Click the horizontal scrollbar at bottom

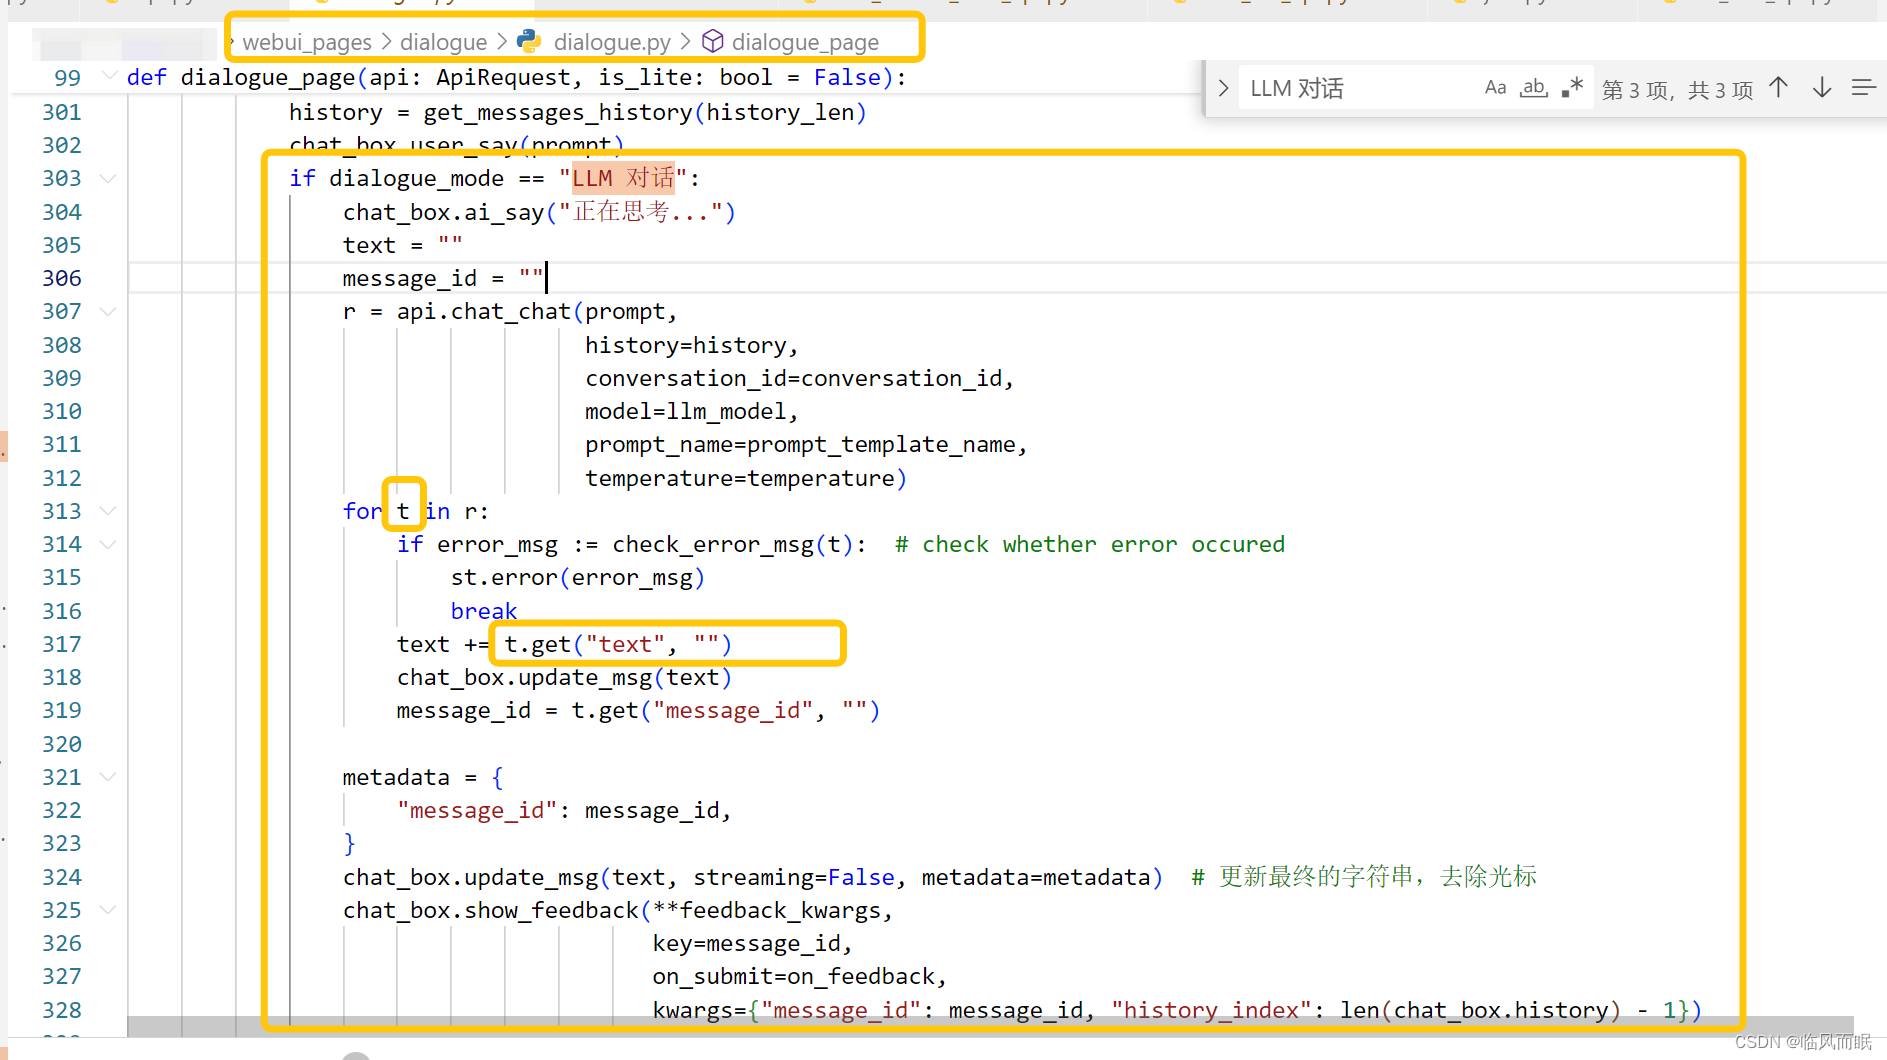click(x=990, y=1027)
